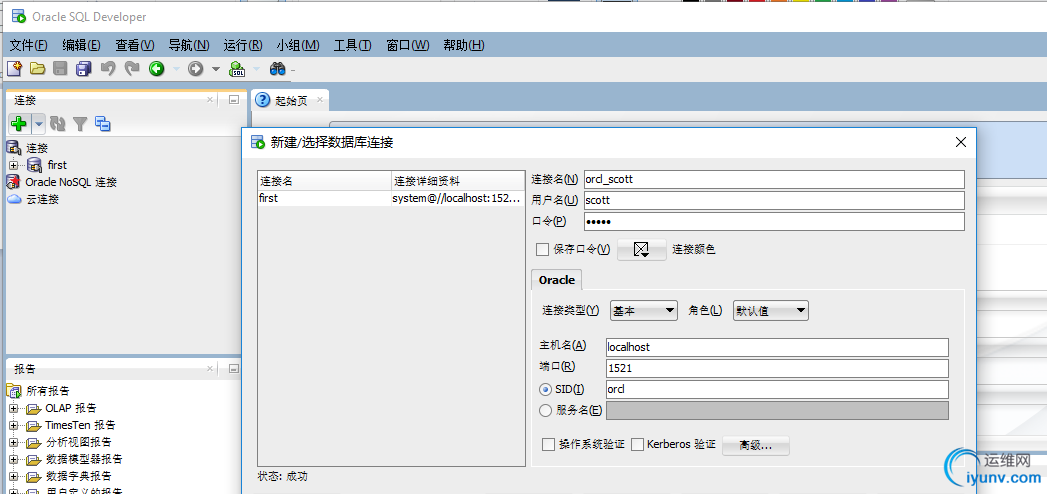
Task: Click the green Back navigation arrow
Action: point(156,68)
